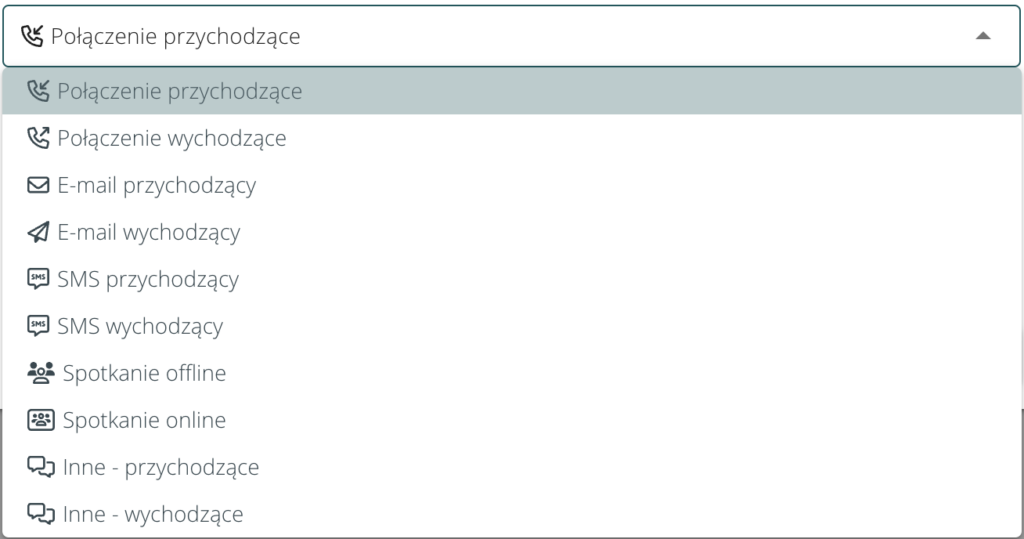Click the SMS bubble icon for outgoing SMS
The width and height of the screenshot is (1024, 539).
[38, 327]
